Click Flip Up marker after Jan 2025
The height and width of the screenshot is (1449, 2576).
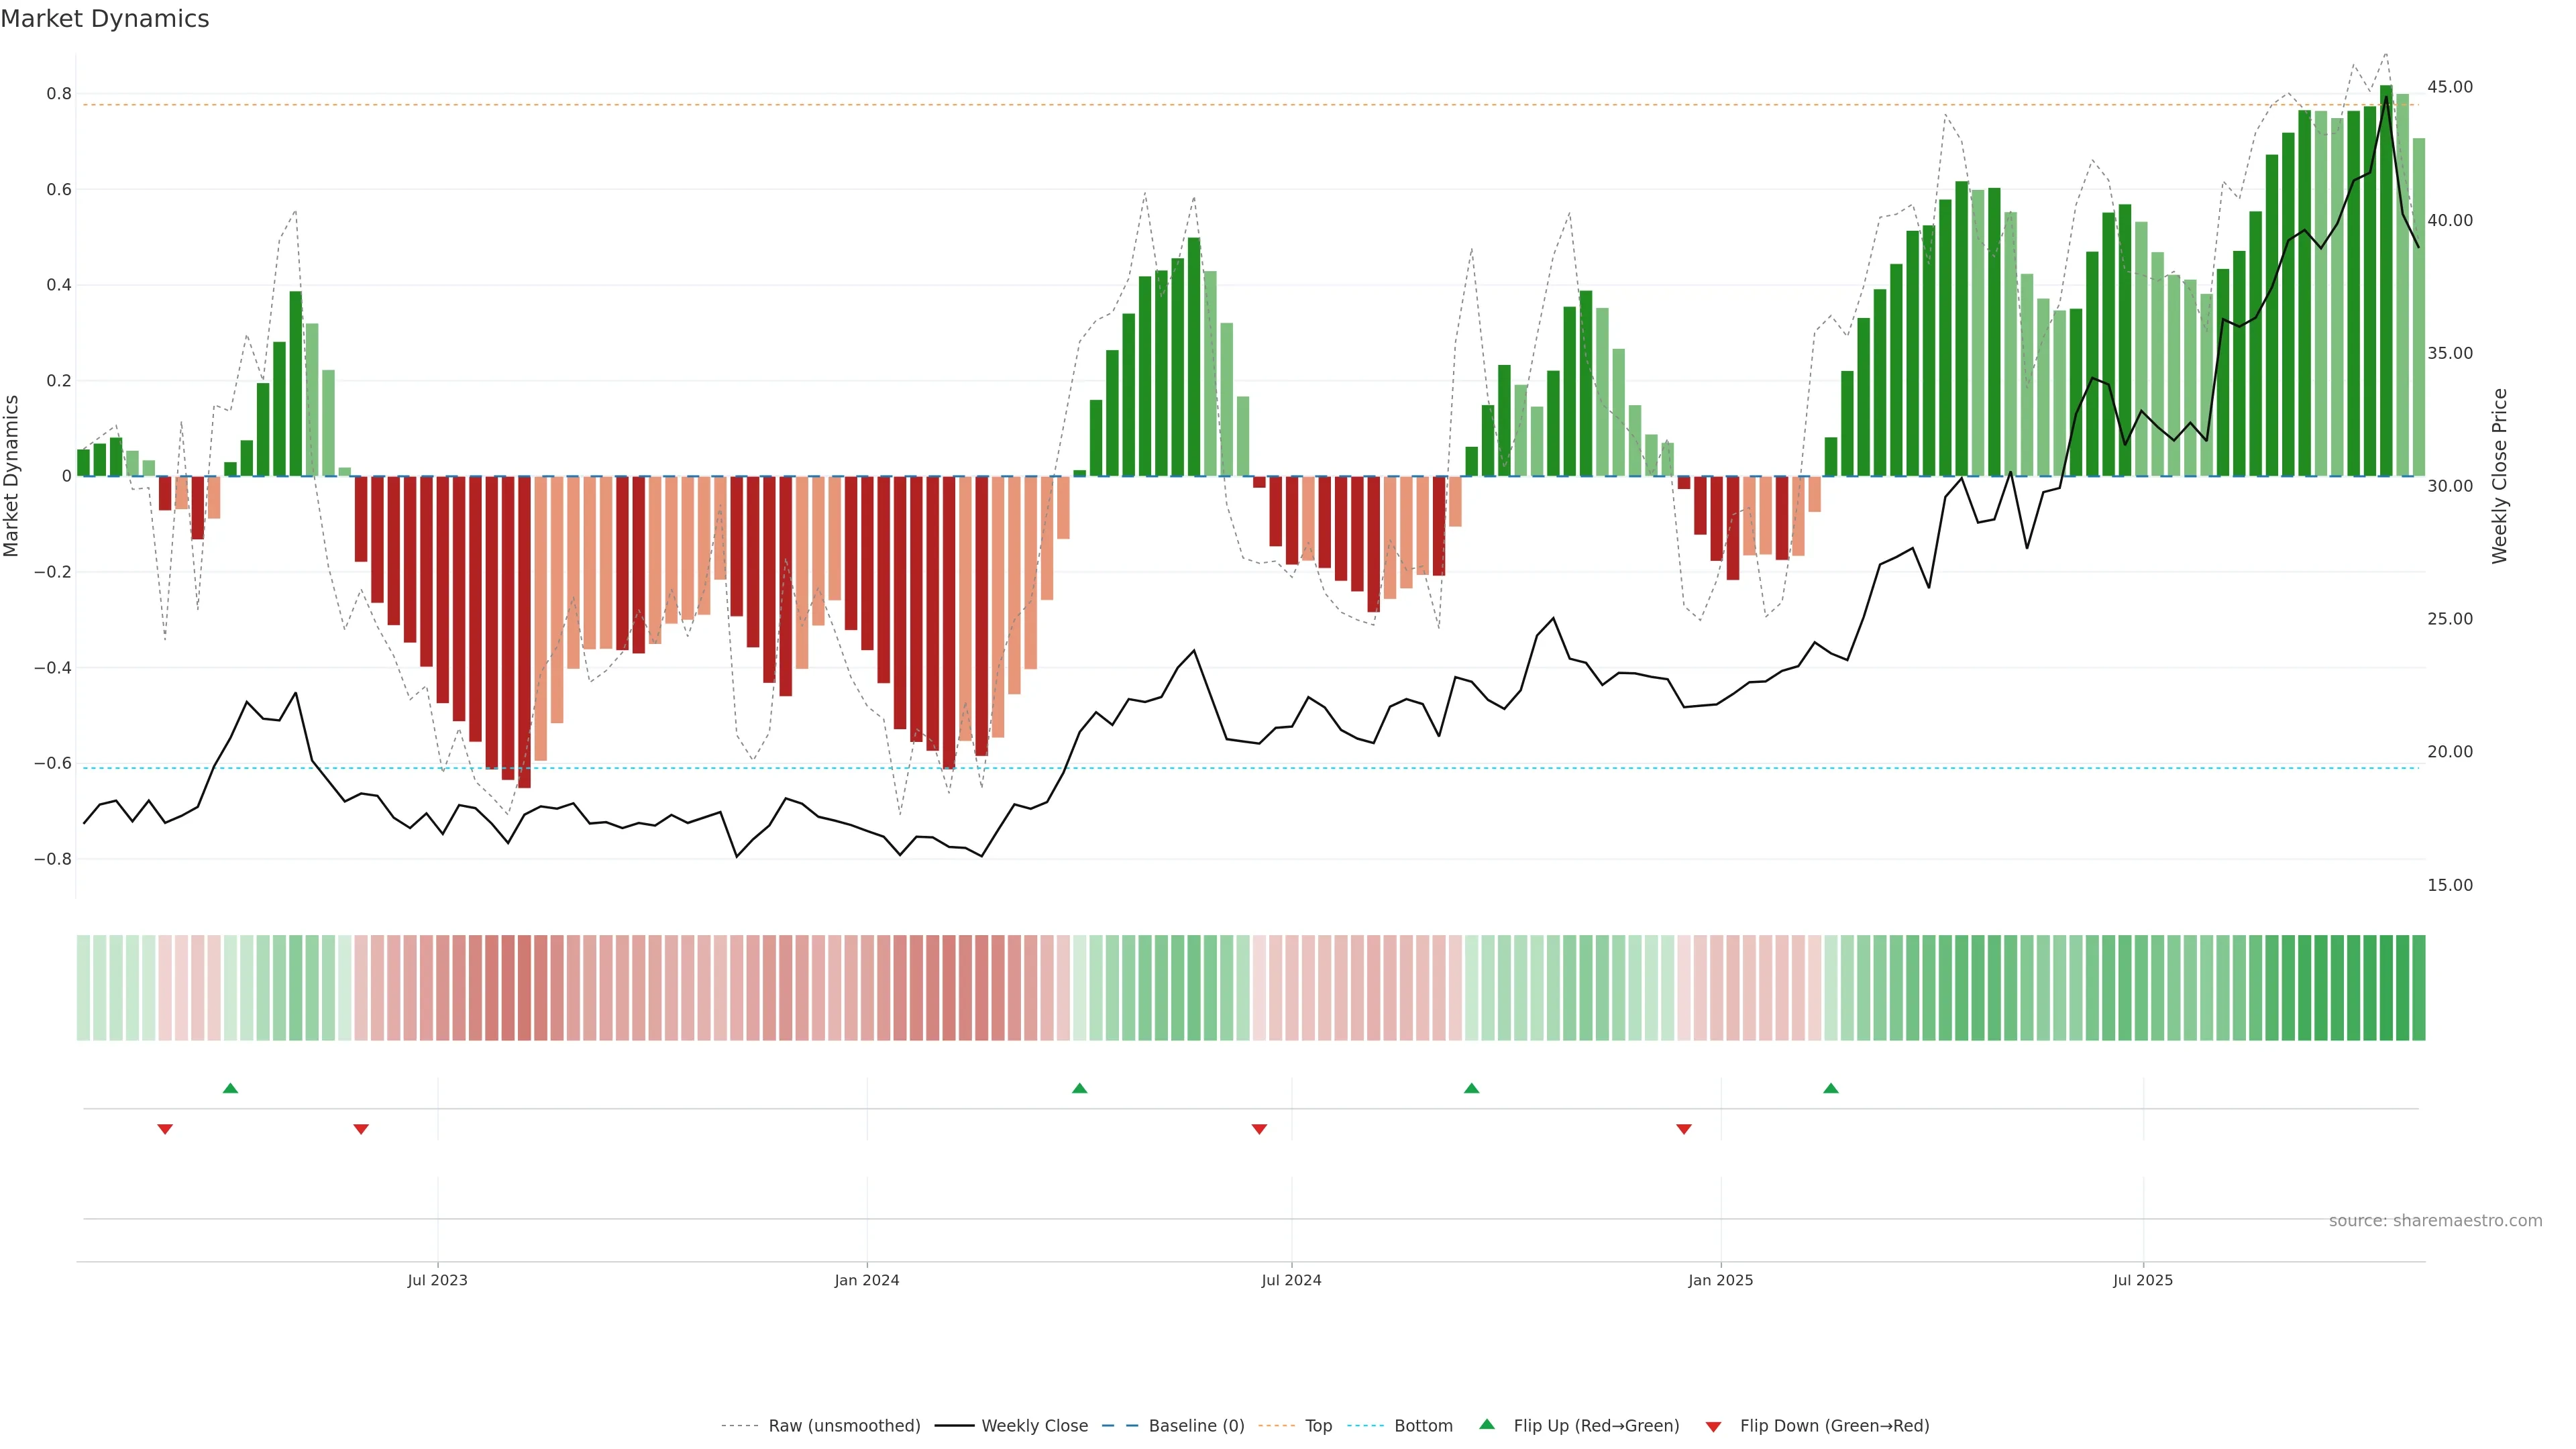[1830, 1088]
